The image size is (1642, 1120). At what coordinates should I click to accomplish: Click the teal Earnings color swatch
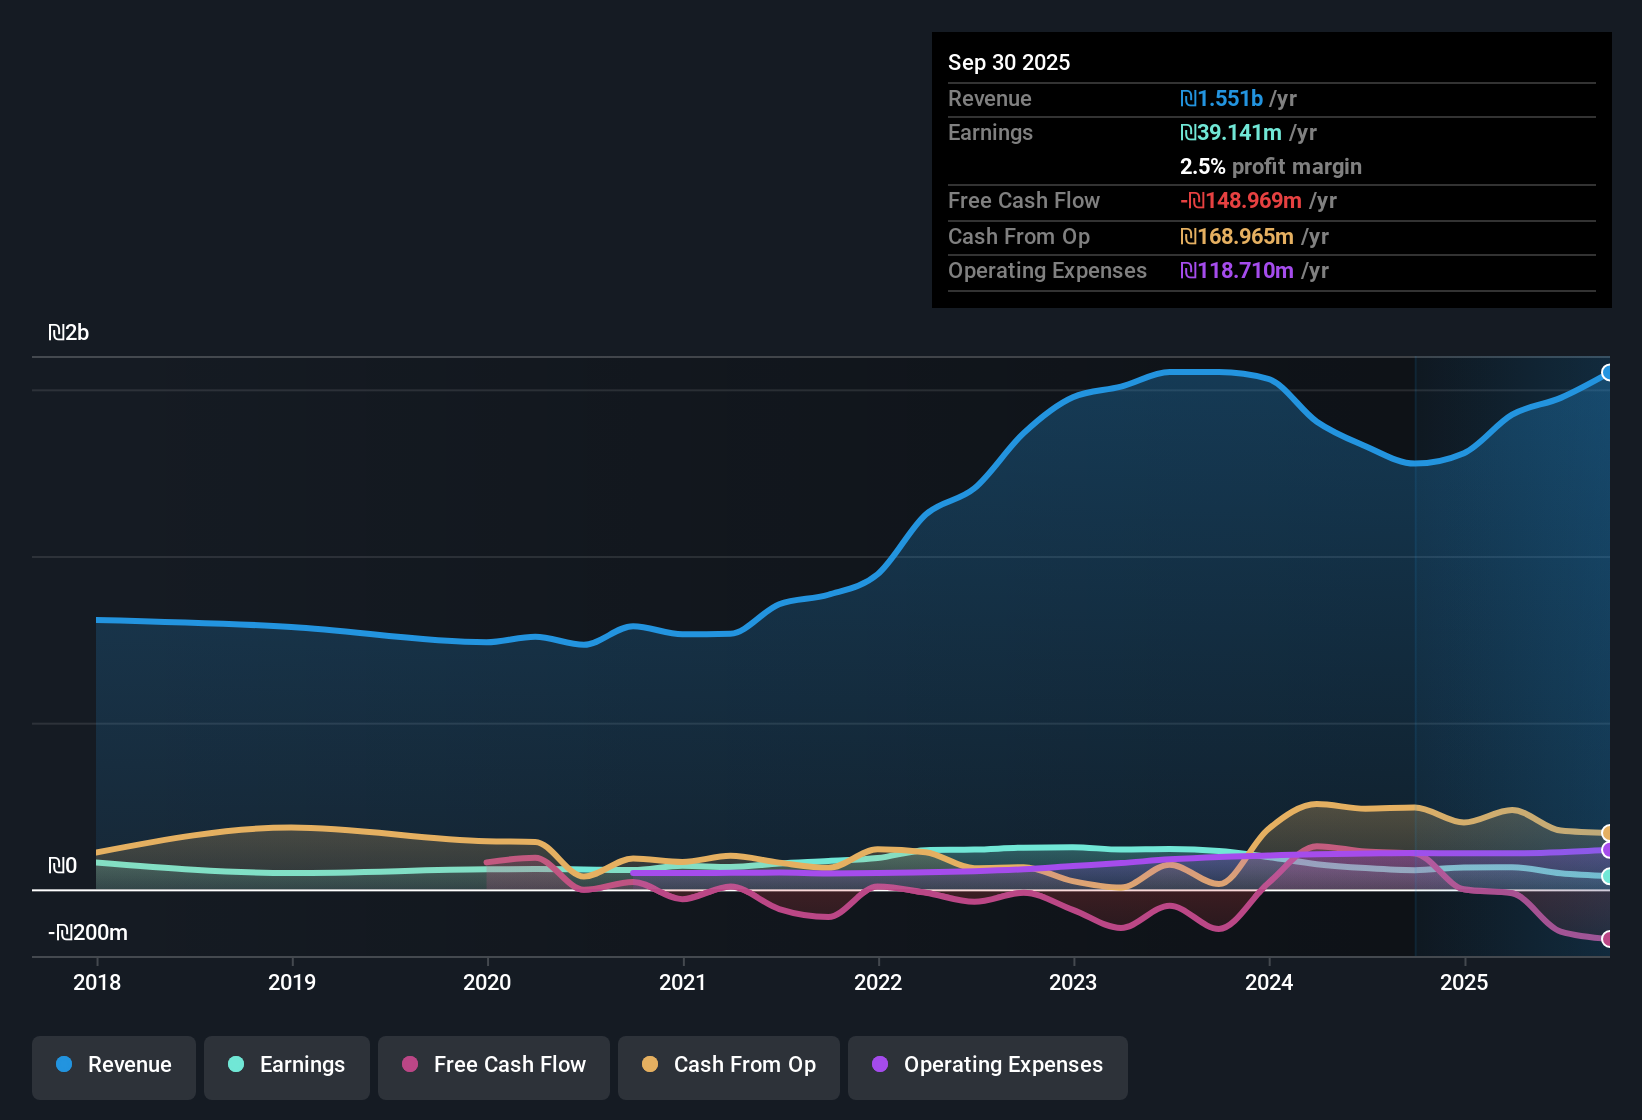[236, 1066]
